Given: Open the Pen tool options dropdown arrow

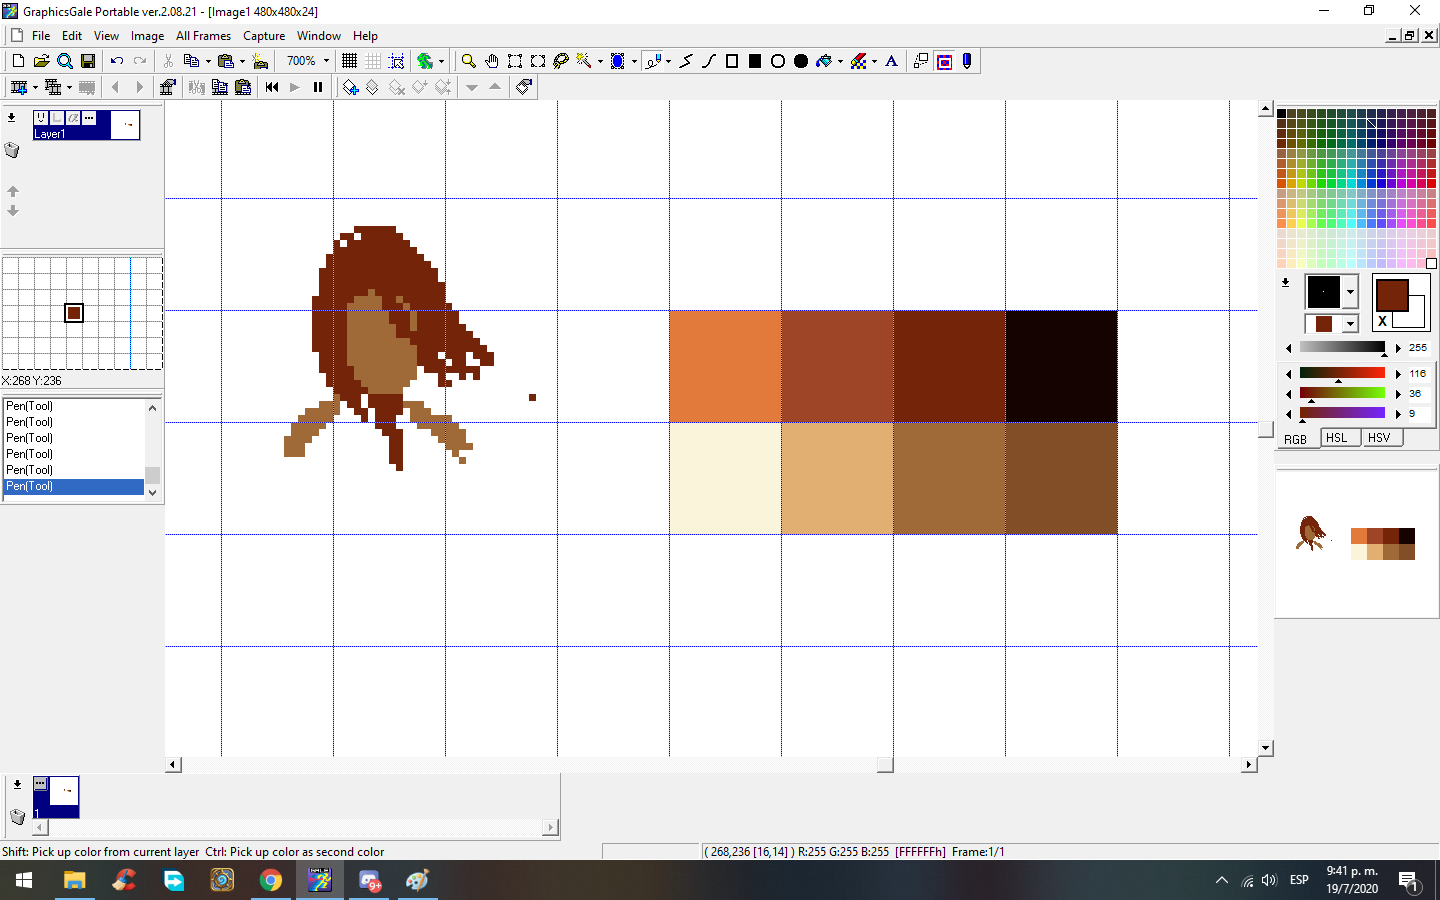Looking at the screenshot, I should pos(668,61).
